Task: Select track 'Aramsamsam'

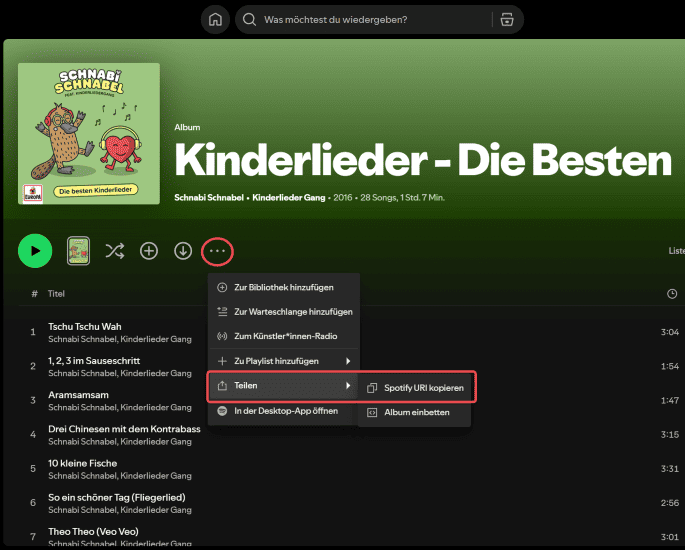Action: click(78, 395)
